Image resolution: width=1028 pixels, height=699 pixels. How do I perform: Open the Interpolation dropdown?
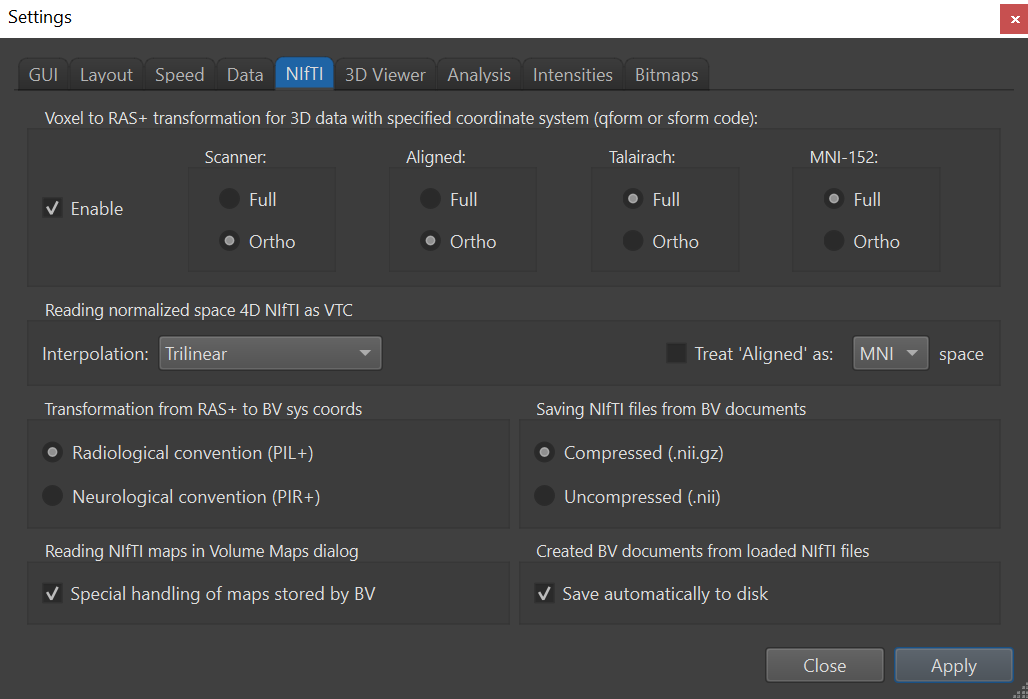pos(270,353)
